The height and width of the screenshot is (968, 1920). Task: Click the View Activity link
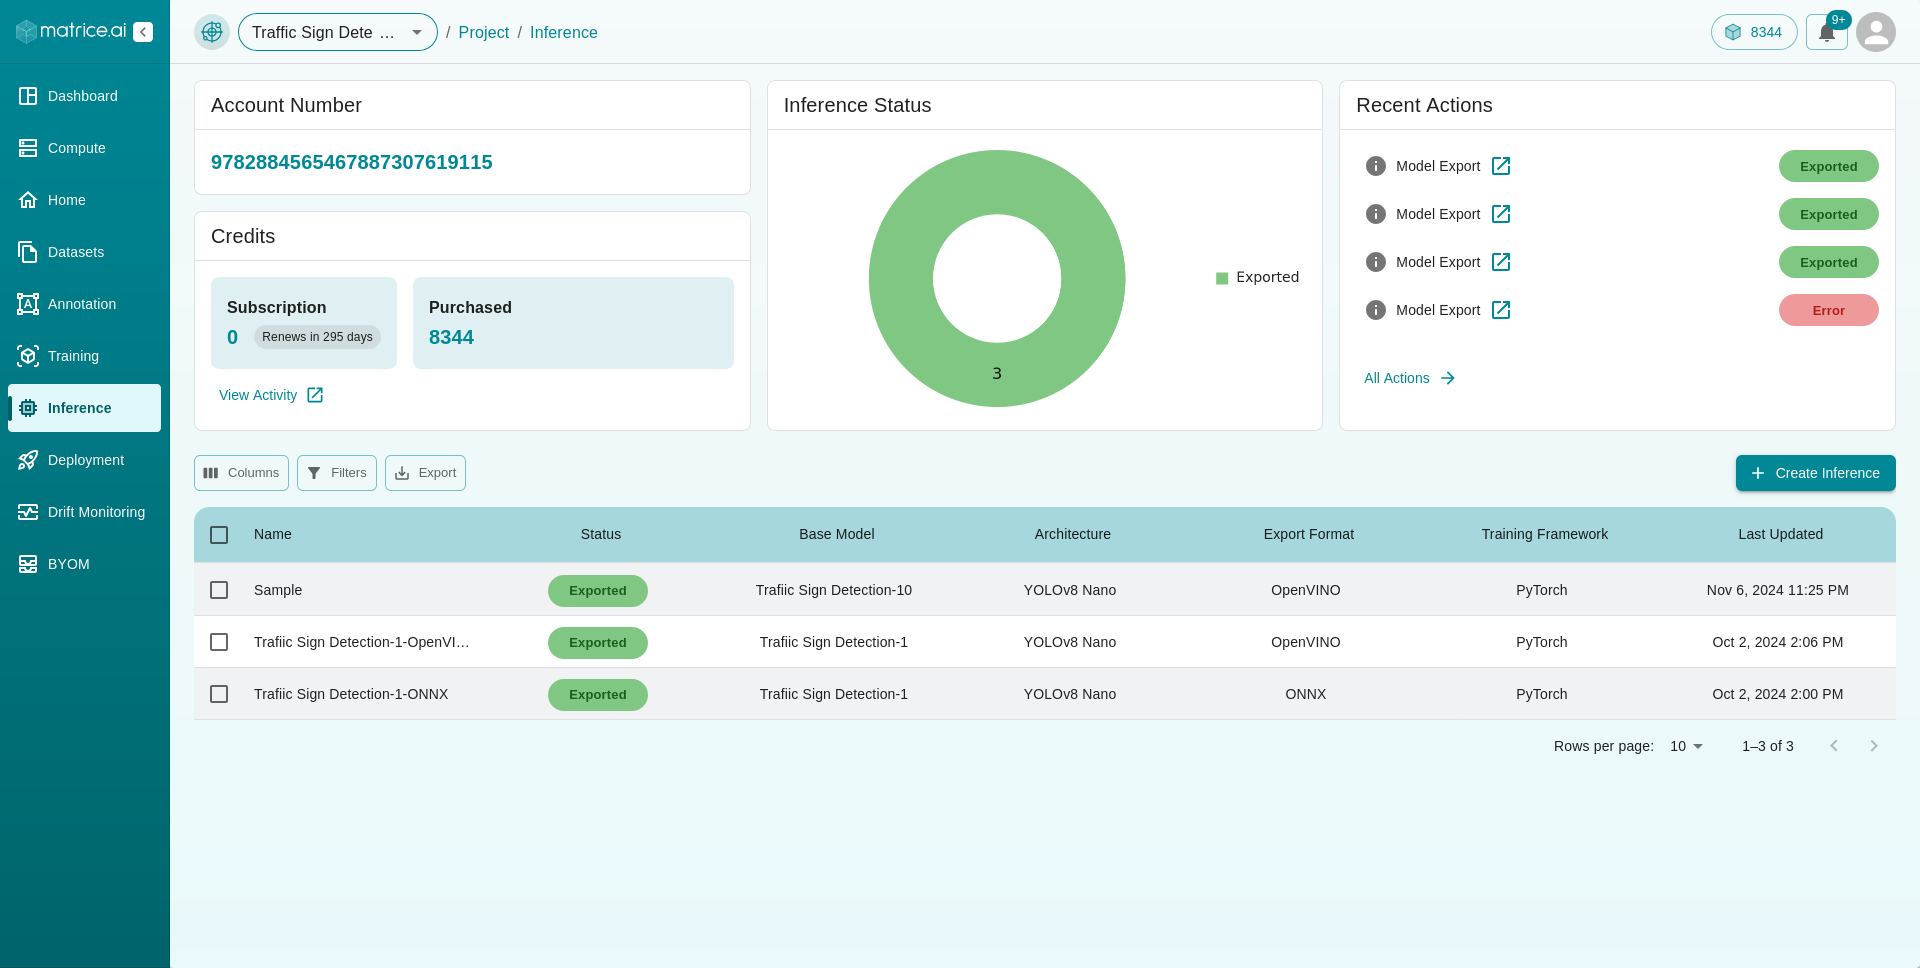(271, 395)
